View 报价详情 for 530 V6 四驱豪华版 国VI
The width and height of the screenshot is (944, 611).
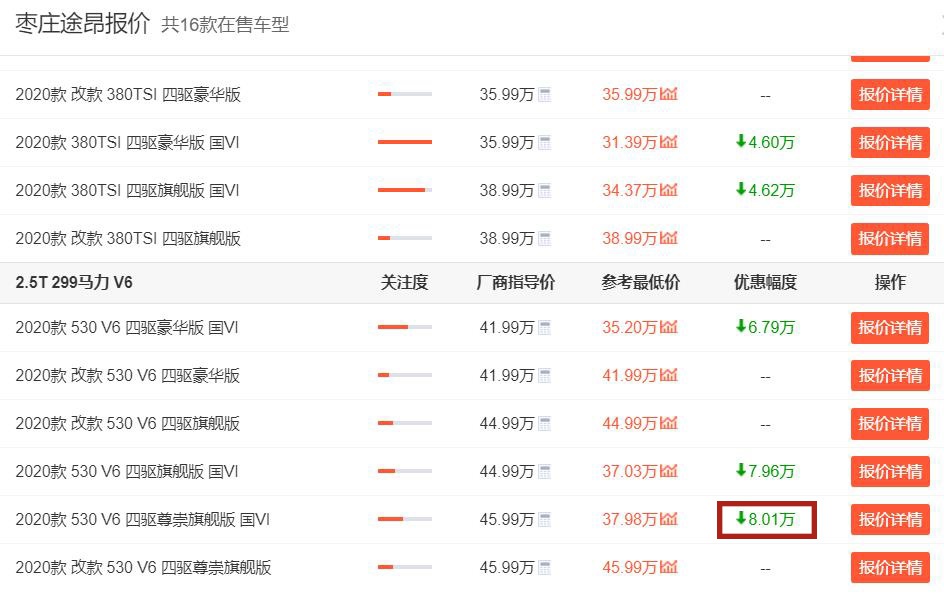click(890, 328)
